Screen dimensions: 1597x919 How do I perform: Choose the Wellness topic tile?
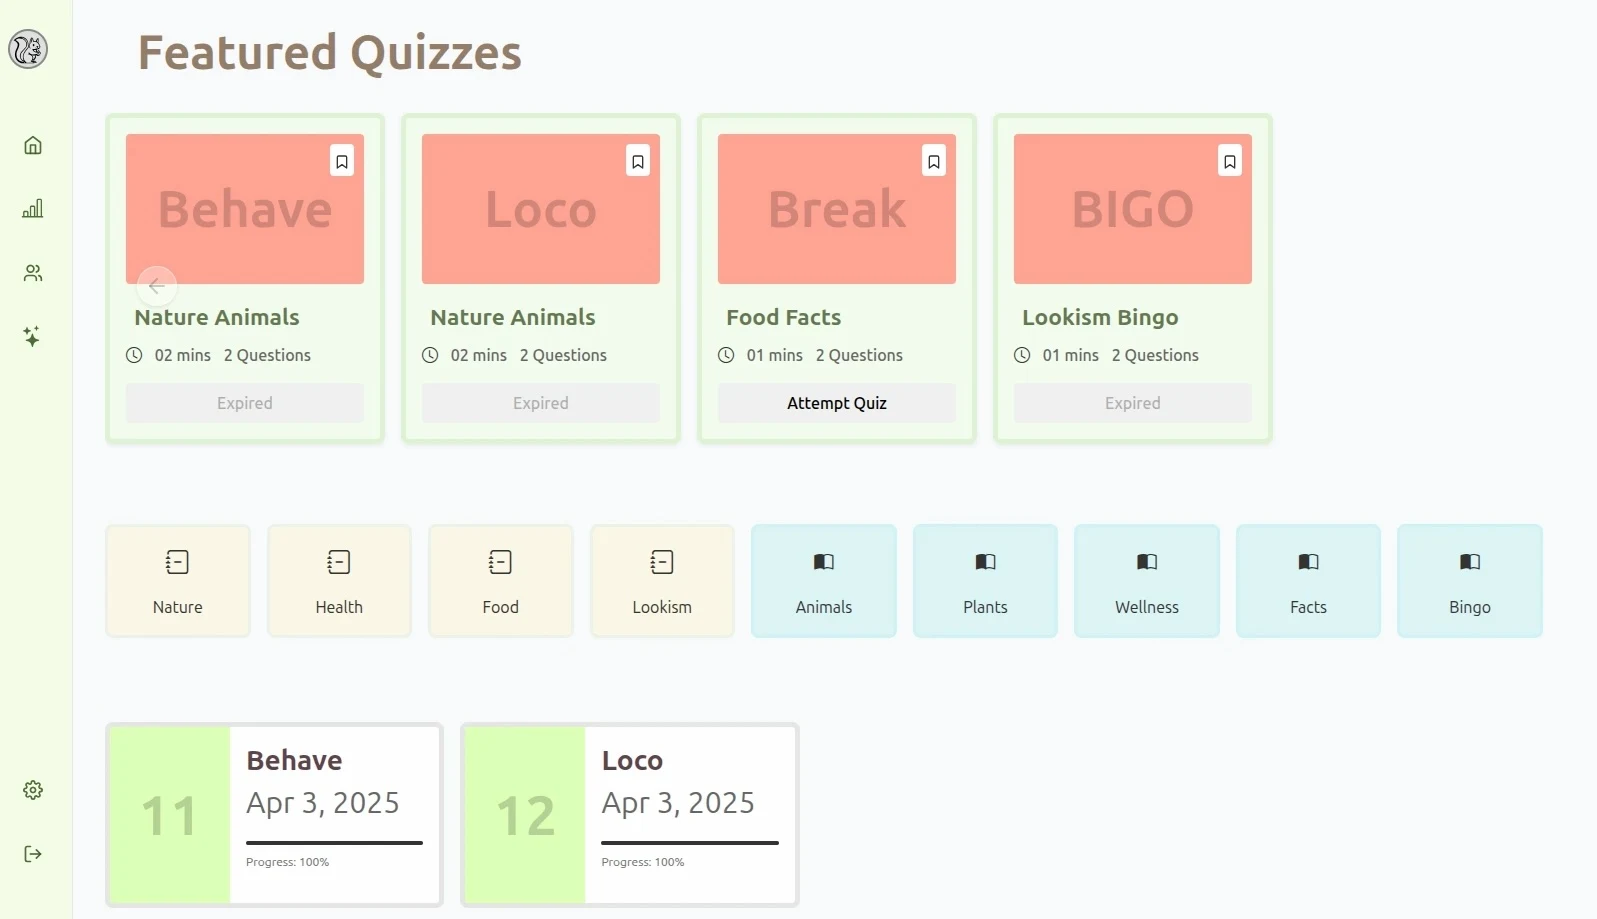(1147, 581)
